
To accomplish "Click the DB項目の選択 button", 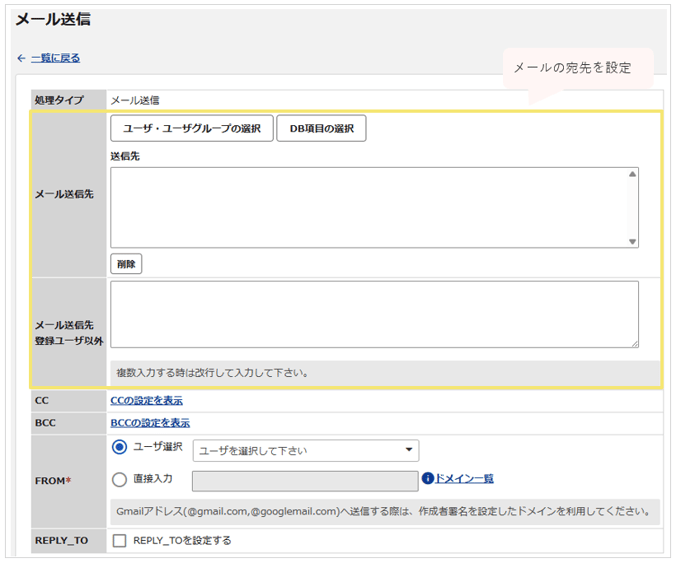I will point(321,128).
